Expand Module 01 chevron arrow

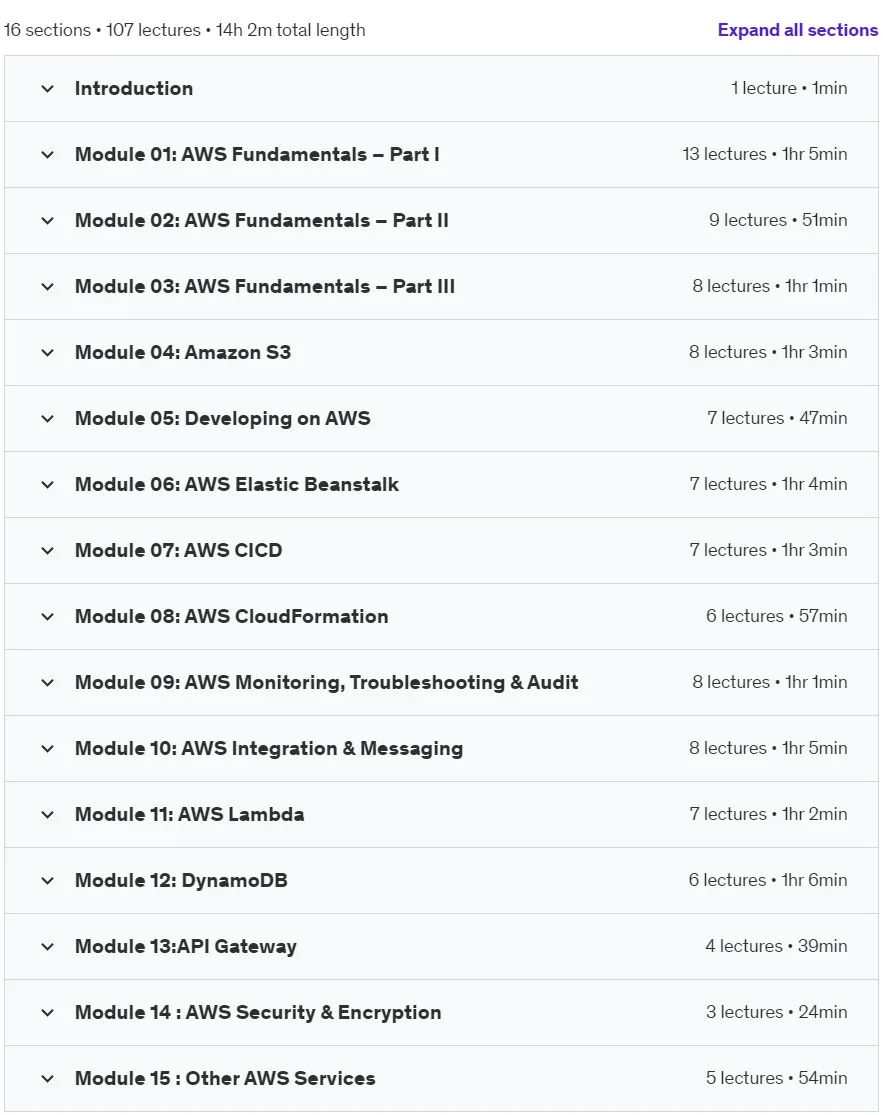48,155
